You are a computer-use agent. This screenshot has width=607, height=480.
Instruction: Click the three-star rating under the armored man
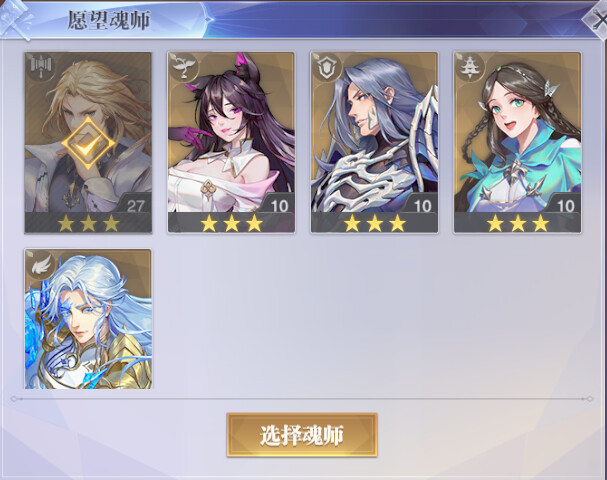tap(375, 223)
